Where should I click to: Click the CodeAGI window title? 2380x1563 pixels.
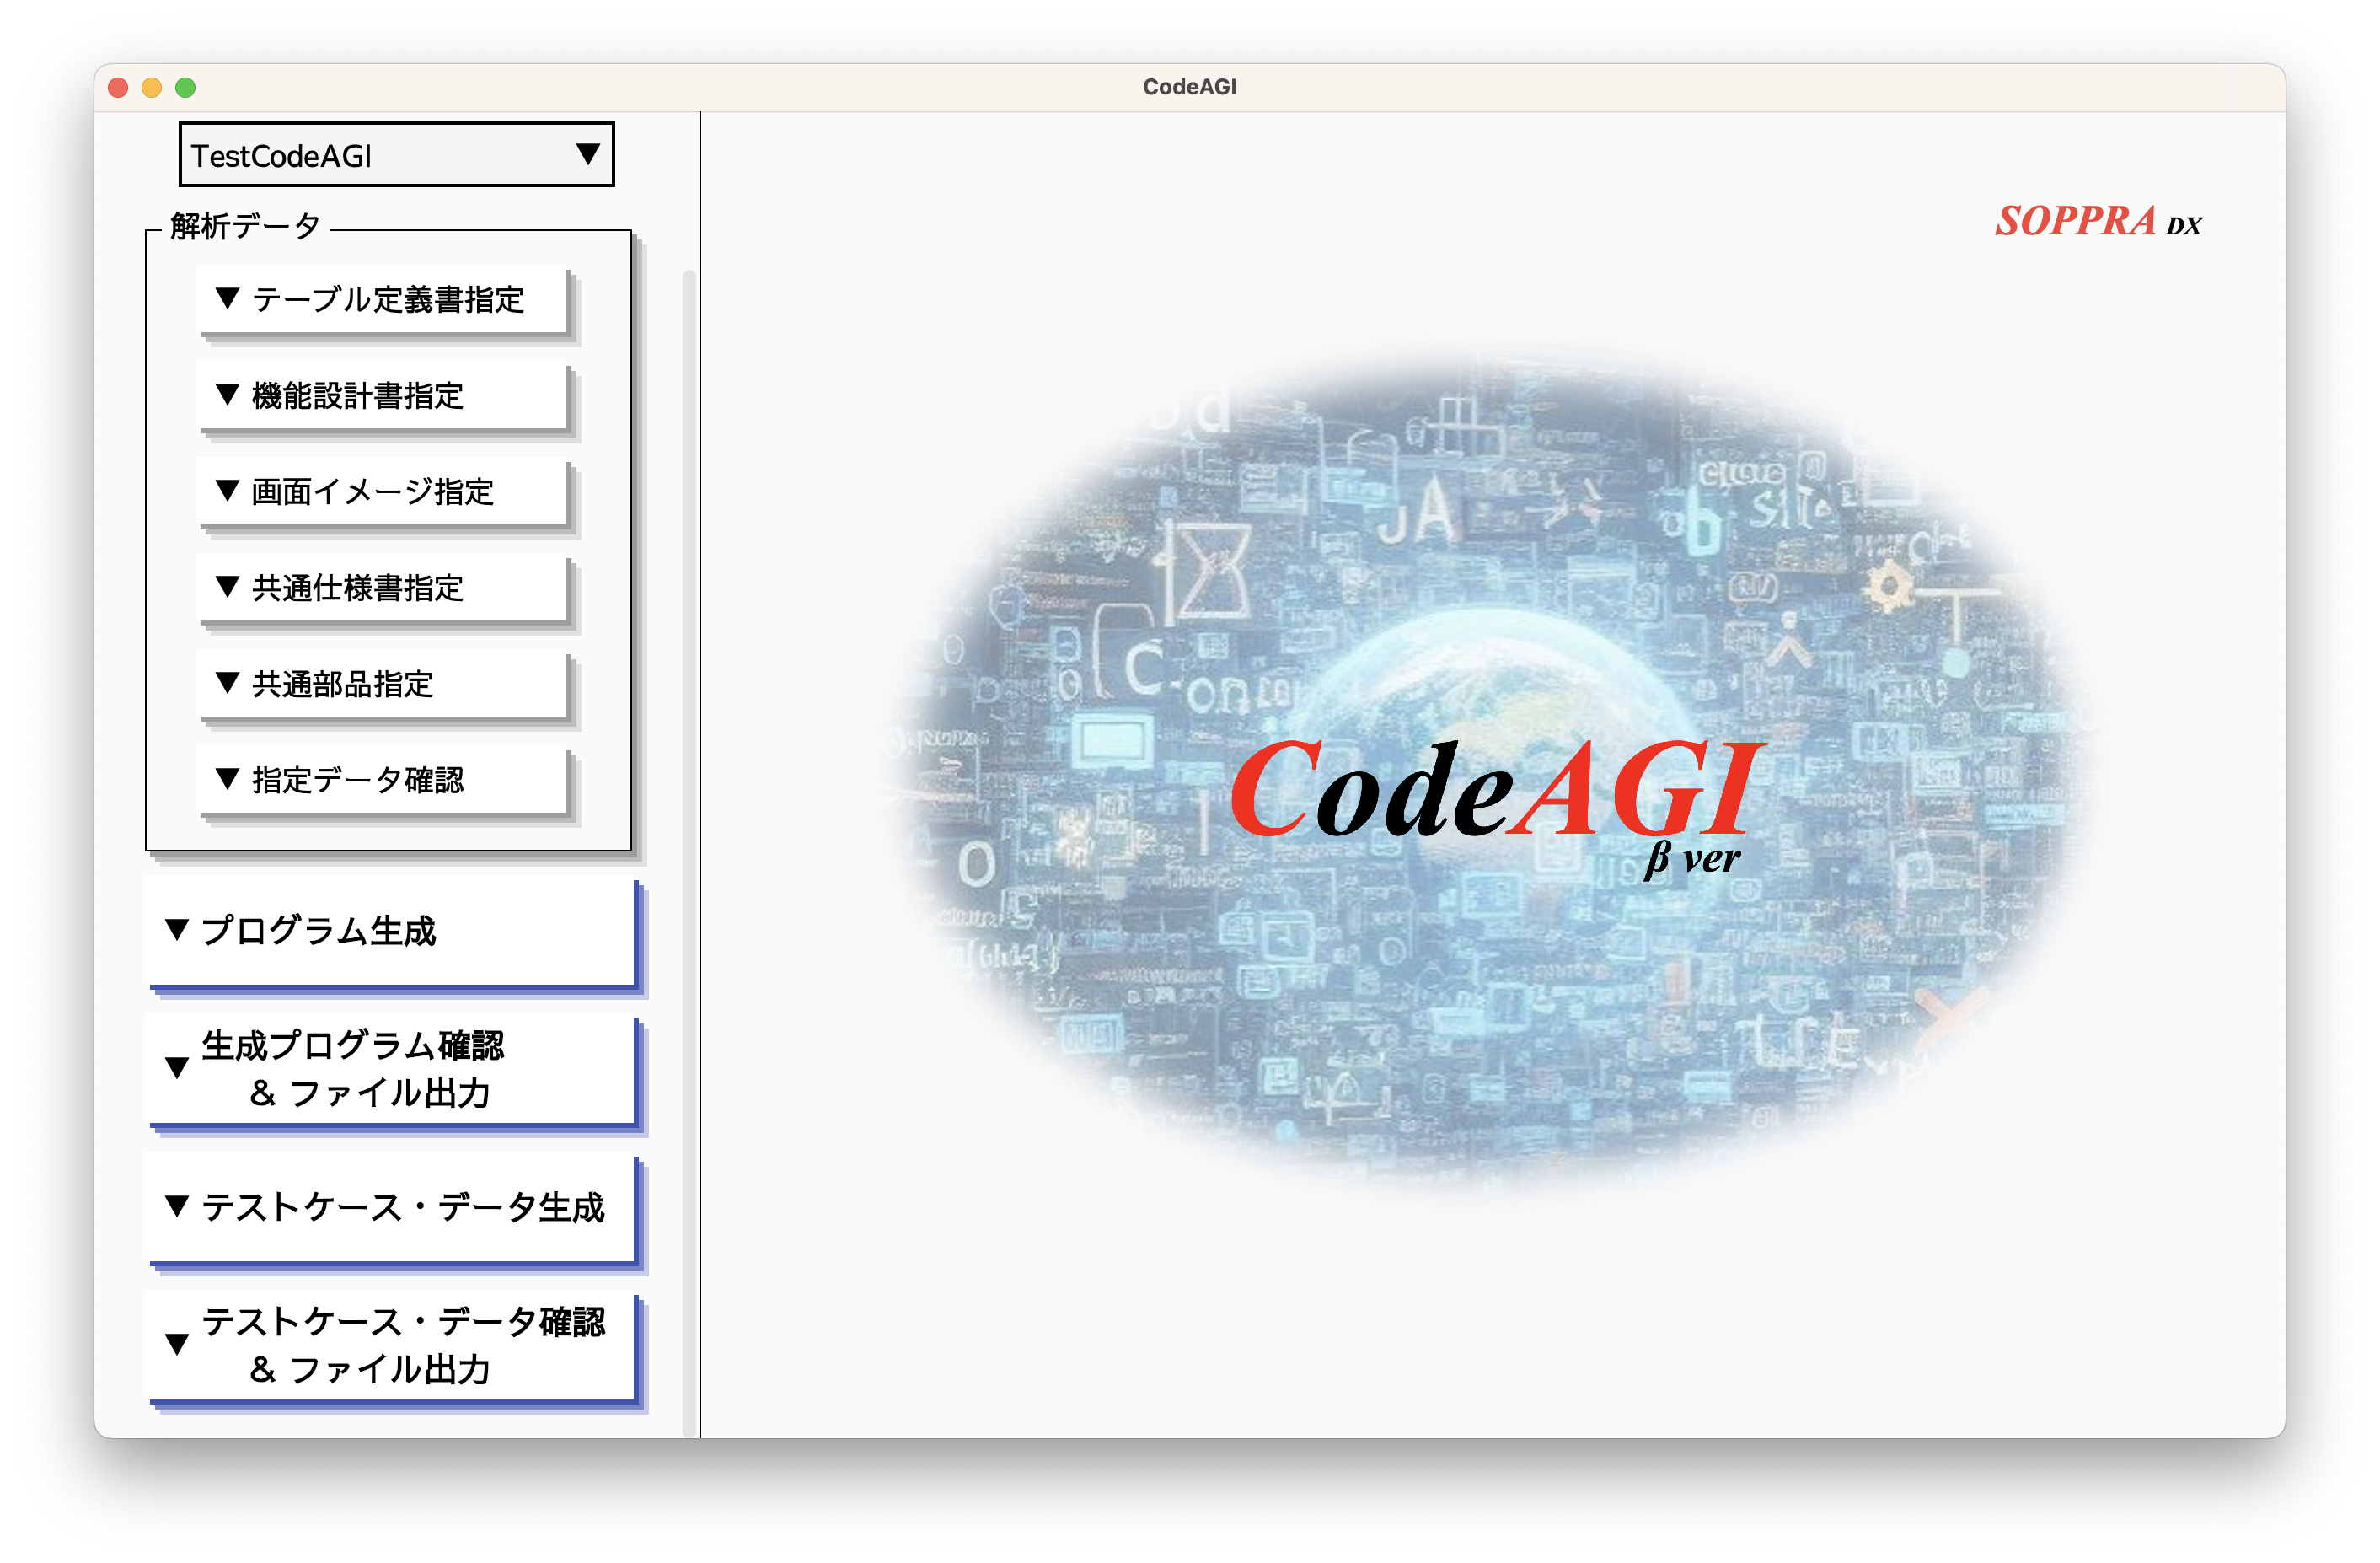click(1189, 86)
